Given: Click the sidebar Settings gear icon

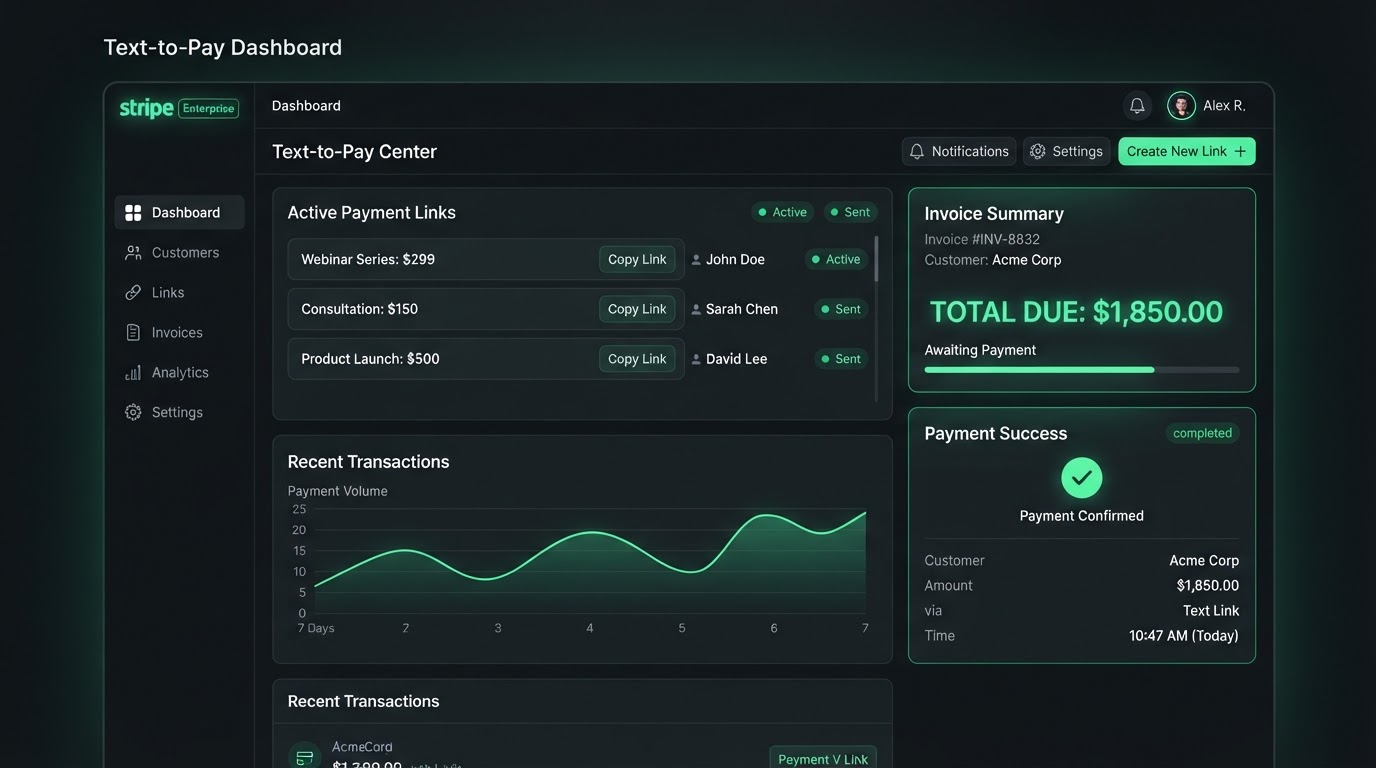Looking at the screenshot, I should click(x=133, y=412).
